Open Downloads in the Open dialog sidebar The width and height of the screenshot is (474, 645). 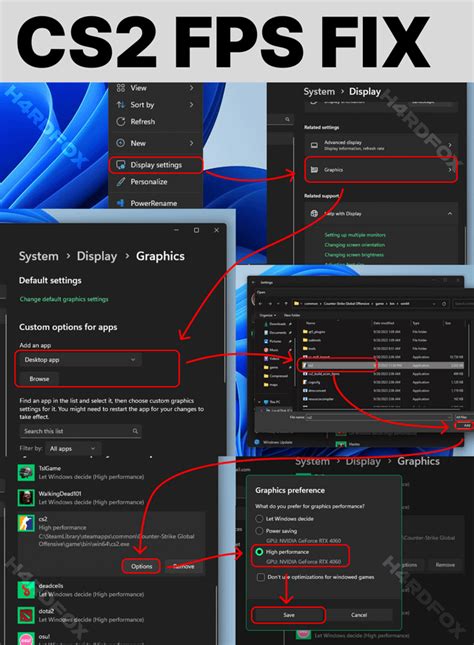click(277, 324)
